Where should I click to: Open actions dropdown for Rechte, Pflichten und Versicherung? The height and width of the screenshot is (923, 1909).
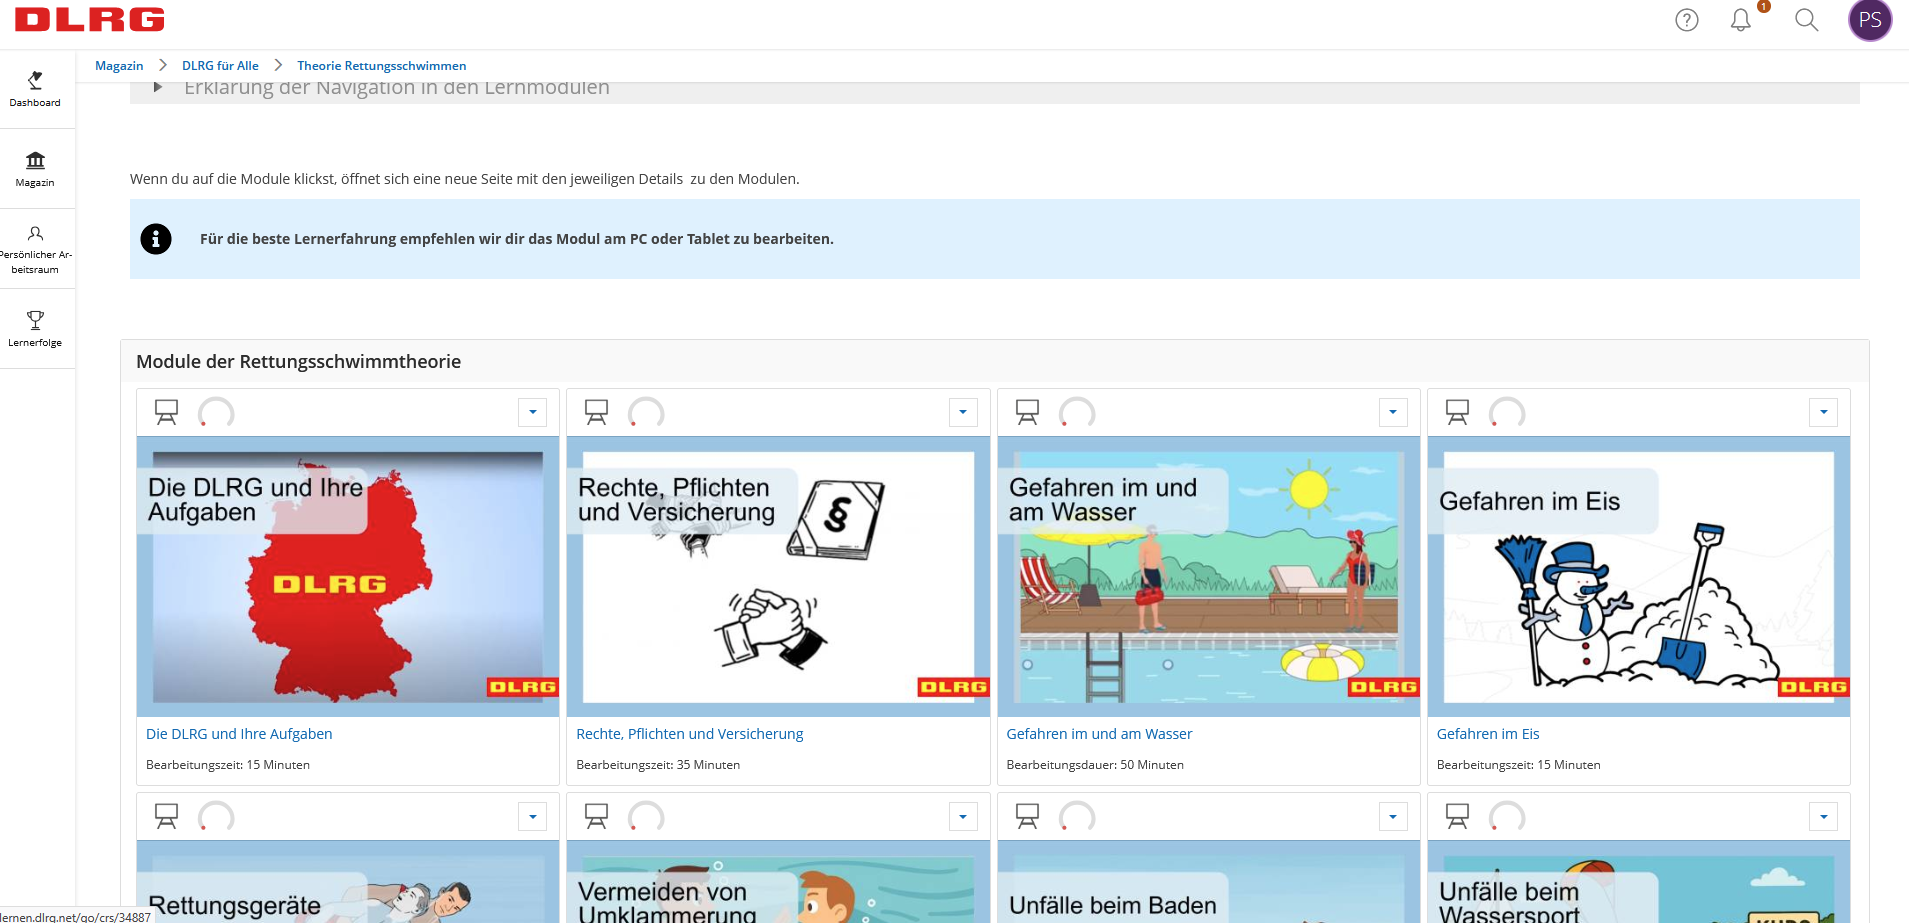click(x=963, y=412)
